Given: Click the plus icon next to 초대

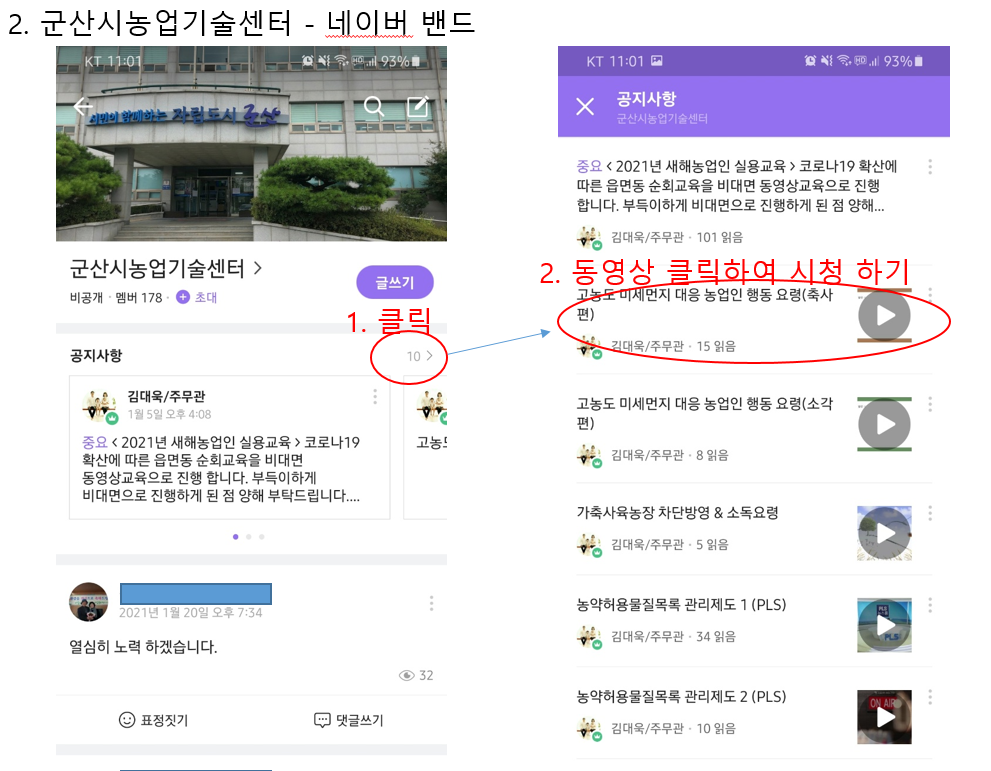Looking at the screenshot, I should 183,297.
